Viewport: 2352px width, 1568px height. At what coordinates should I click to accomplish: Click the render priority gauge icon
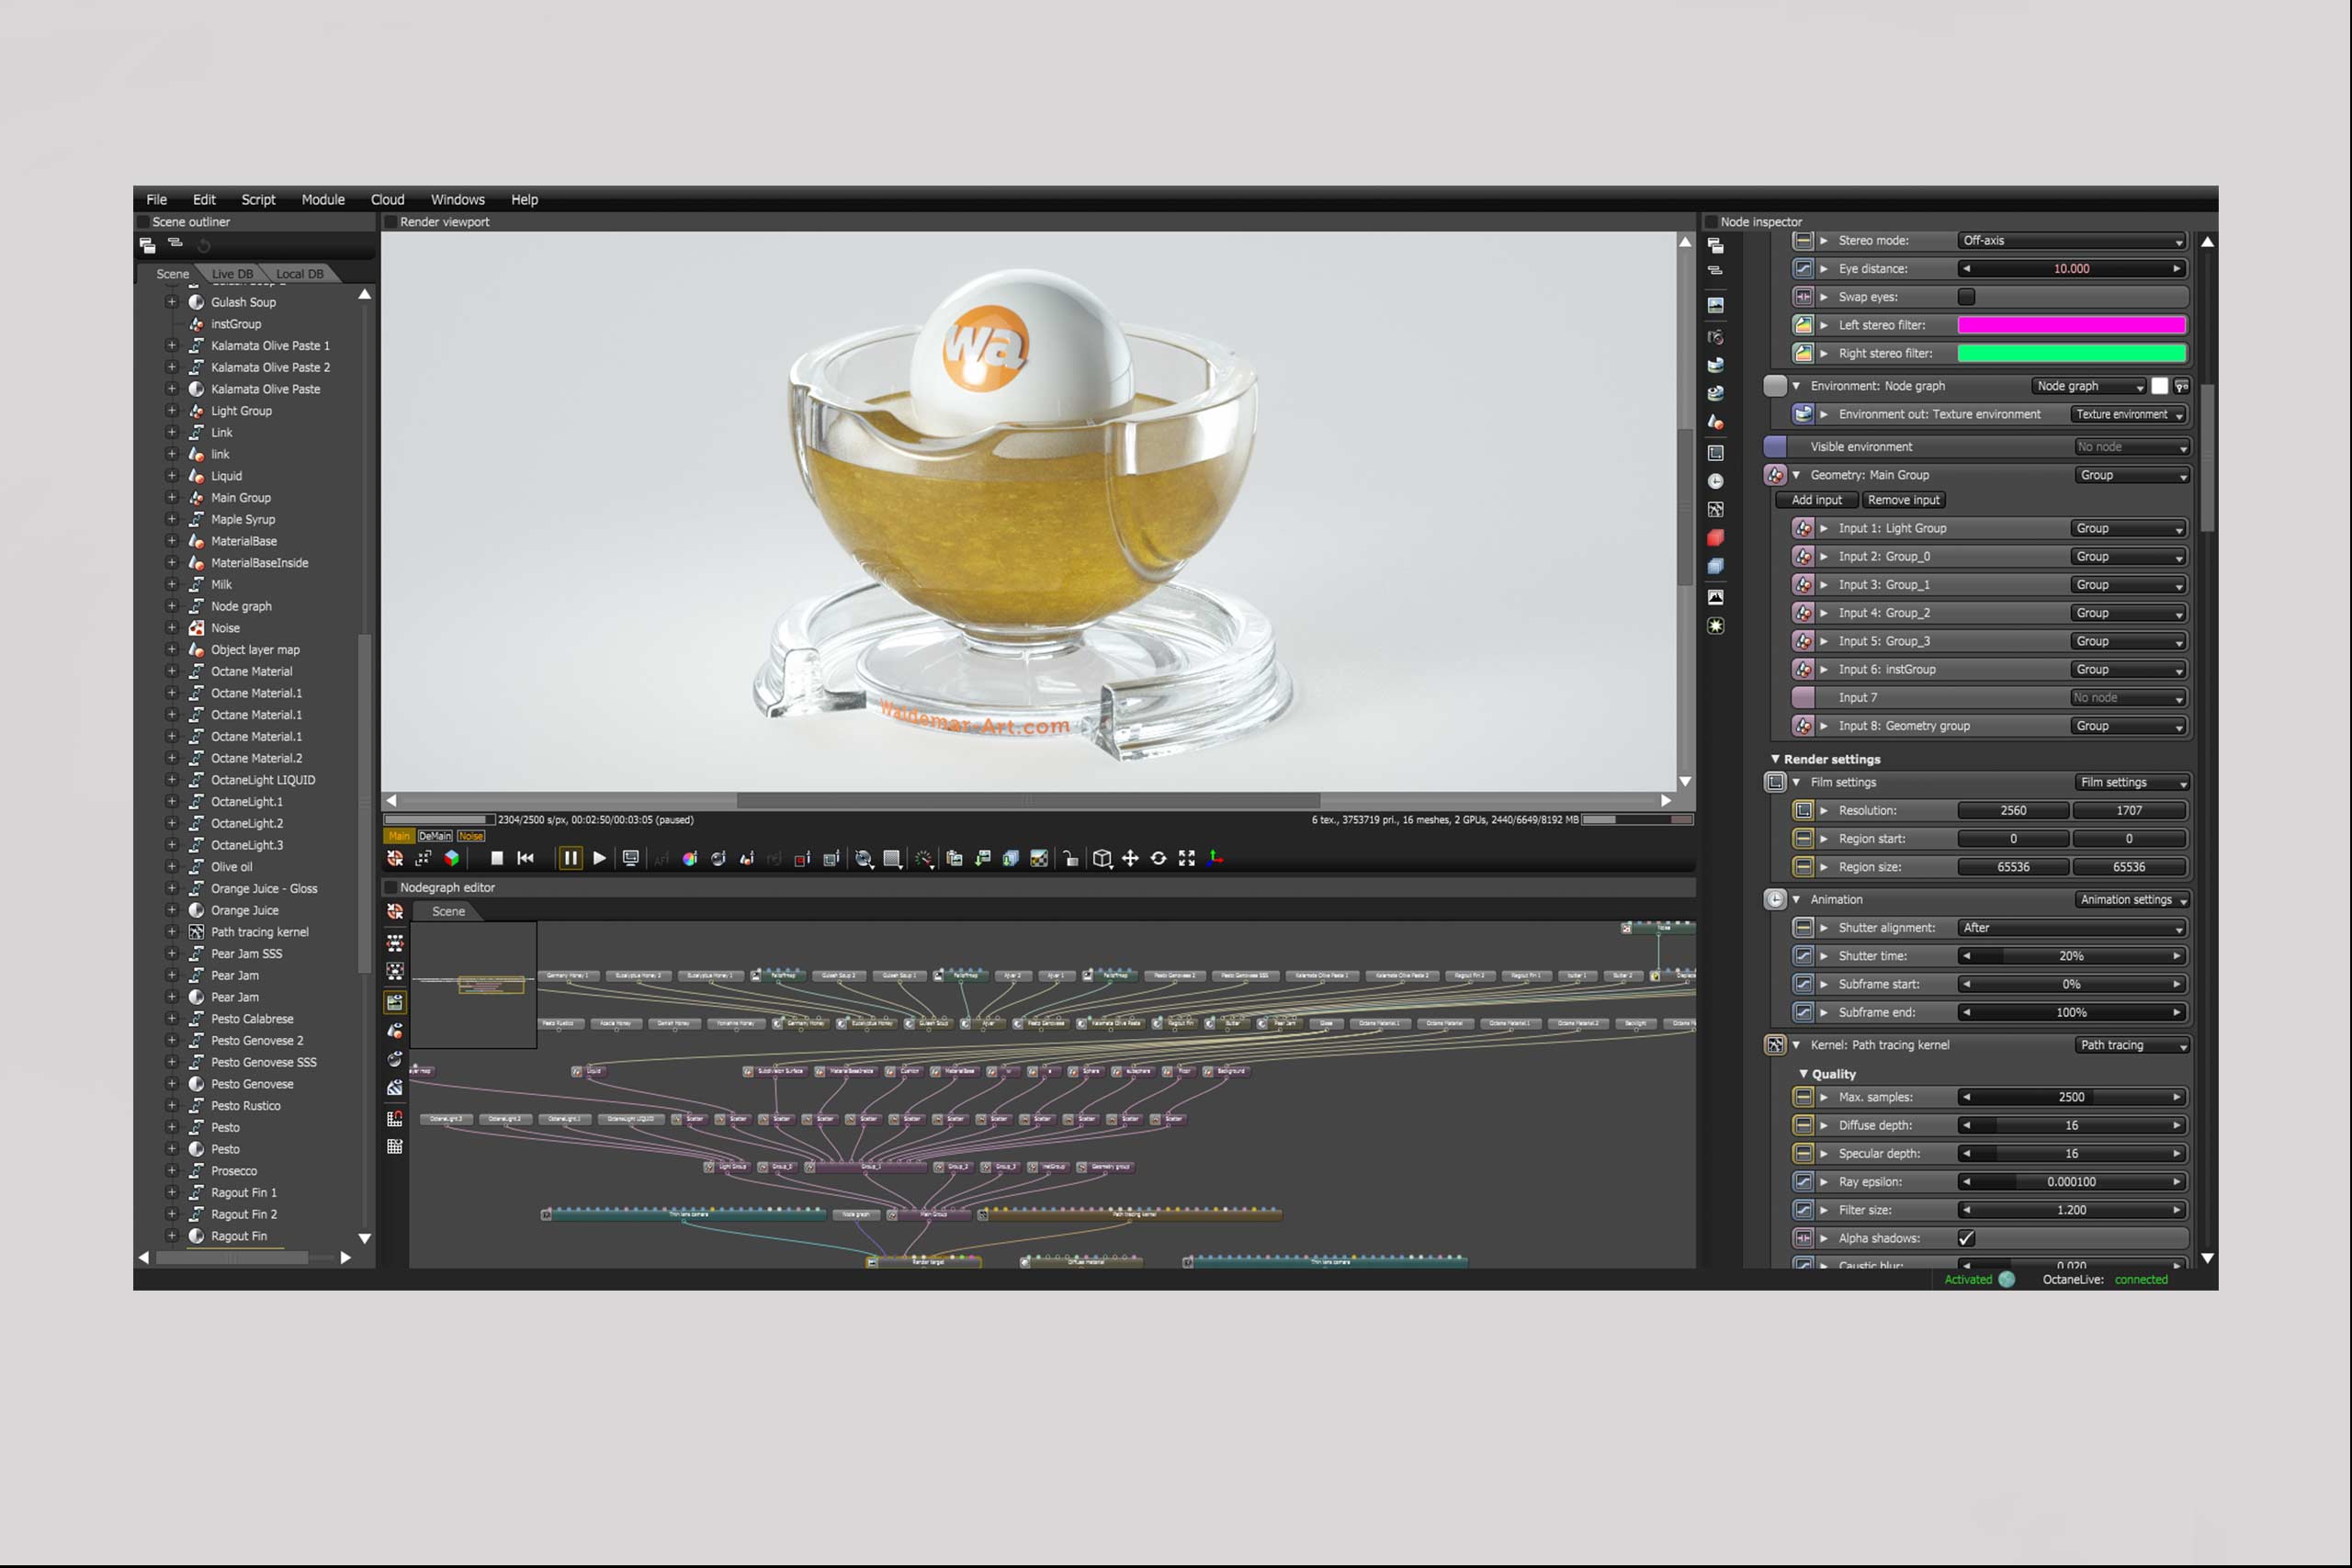[924, 858]
